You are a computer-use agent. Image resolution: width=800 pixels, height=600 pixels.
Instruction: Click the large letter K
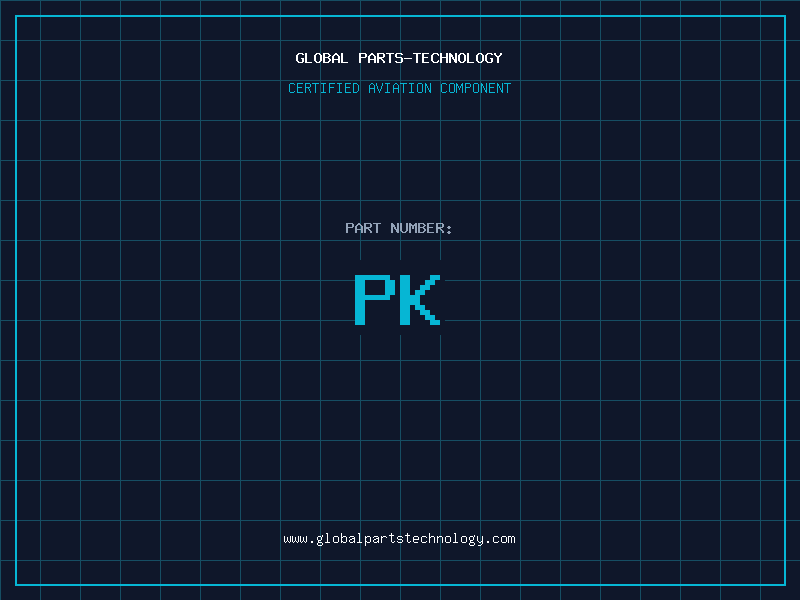point(421,299)
